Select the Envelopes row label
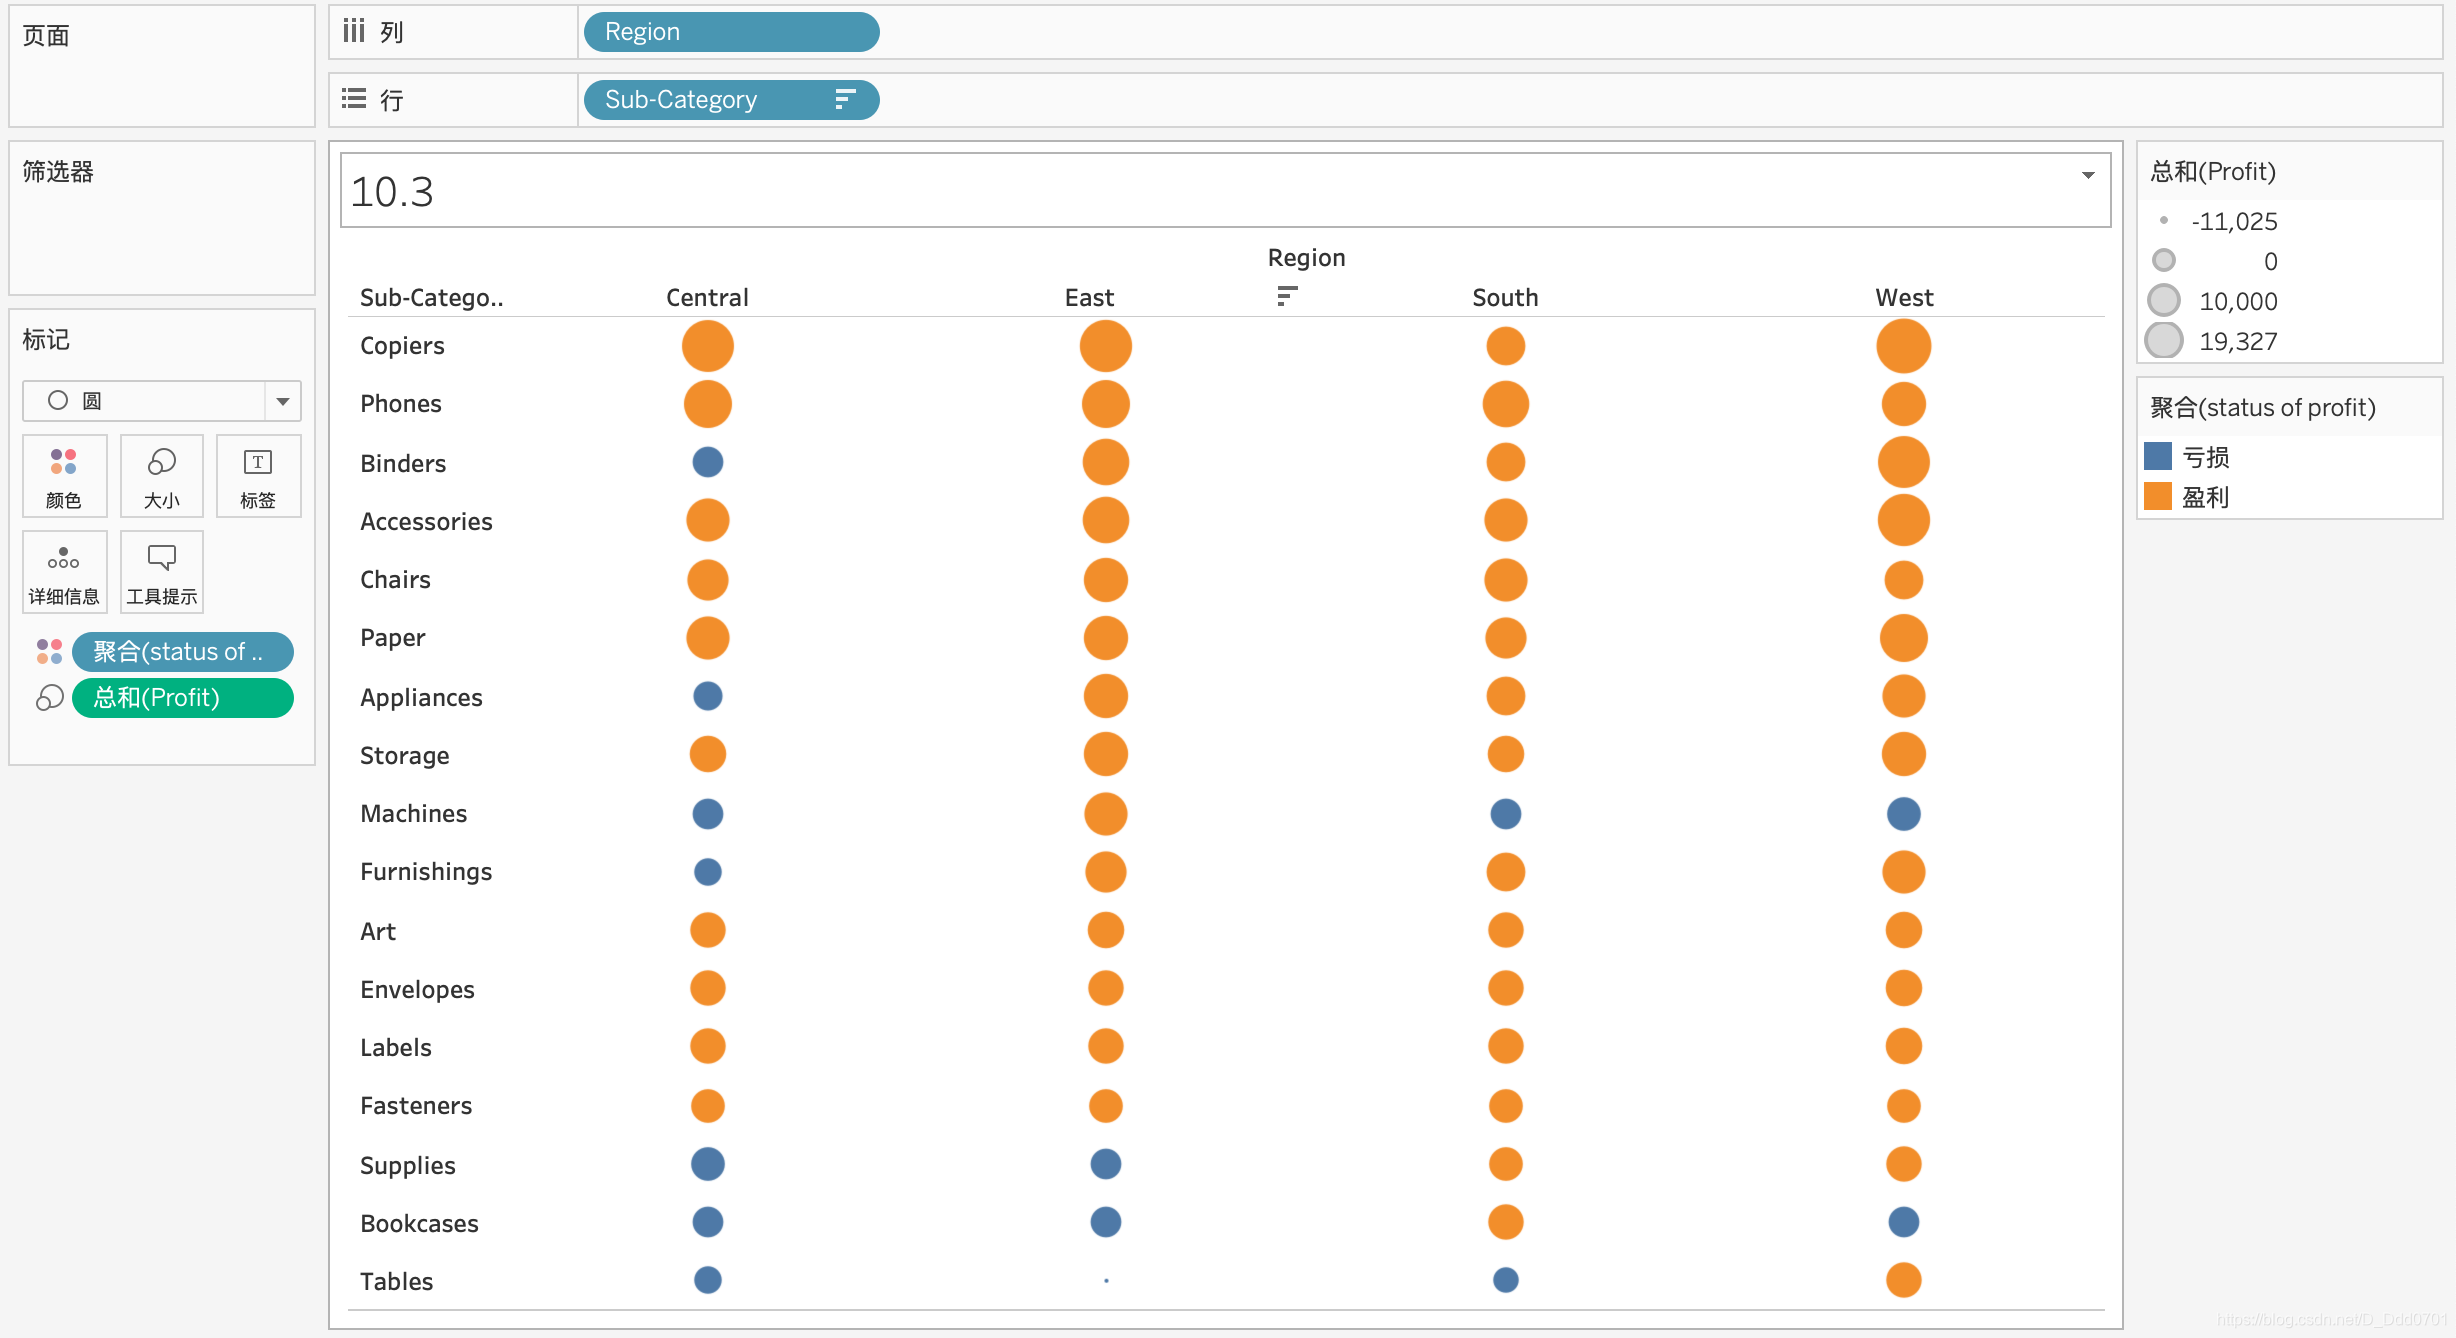Image resolution: width=2456 pixels, height=1338 pixels. 417,989
